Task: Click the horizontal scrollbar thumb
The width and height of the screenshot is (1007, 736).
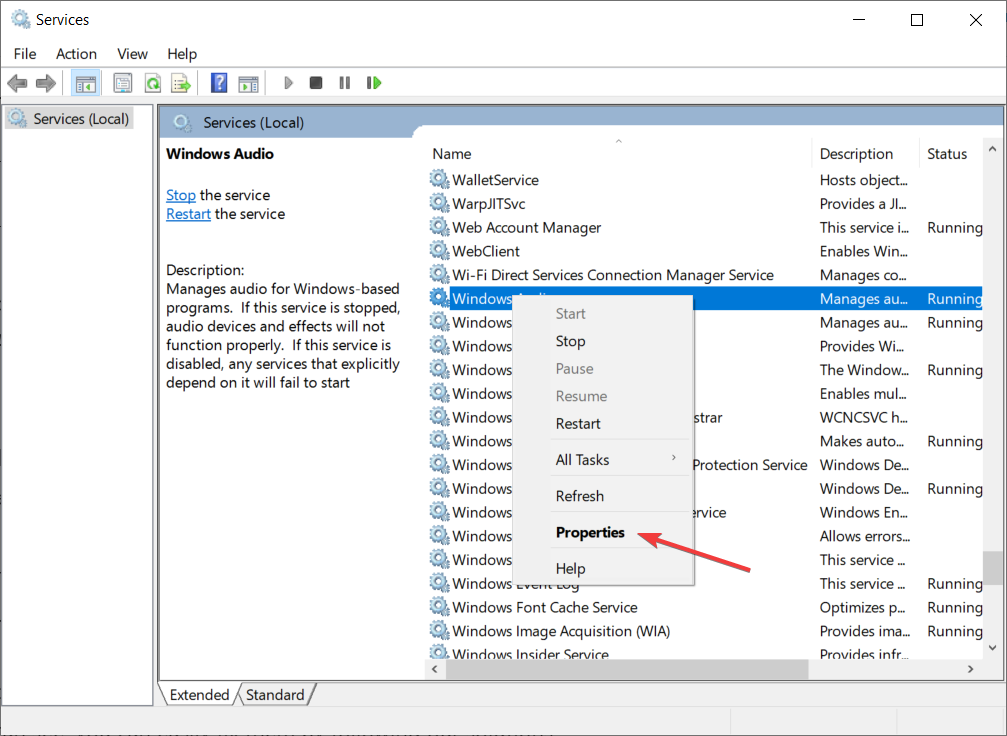Action: tap(627, 669)
